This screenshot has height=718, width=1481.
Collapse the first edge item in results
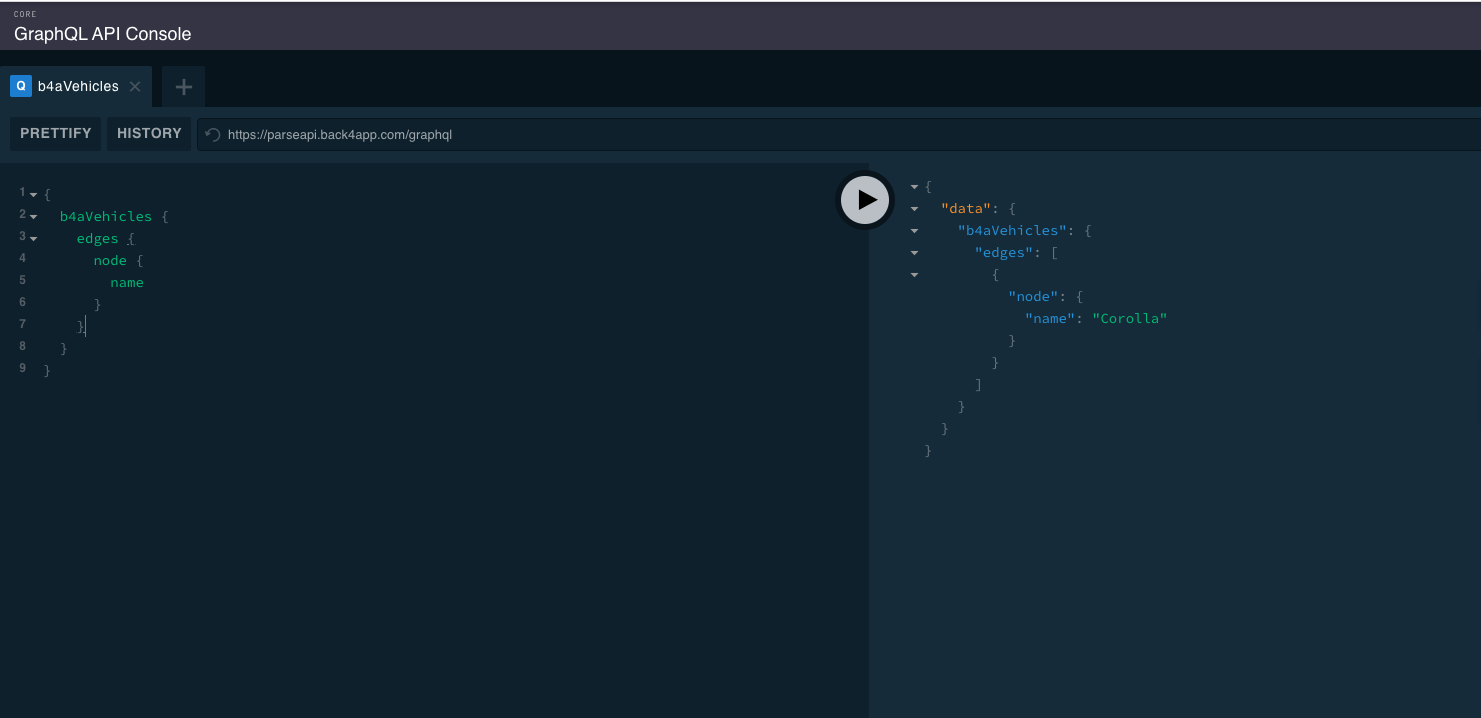click(x=914, y=275)
